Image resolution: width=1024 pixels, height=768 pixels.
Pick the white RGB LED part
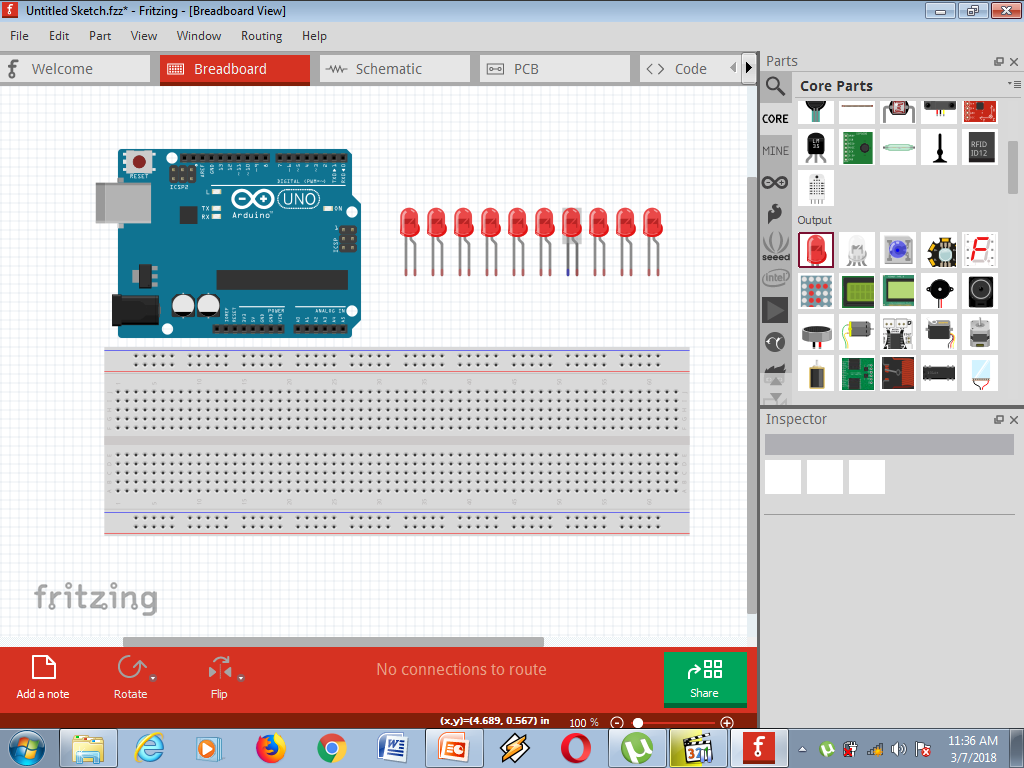tap(857, 250)
